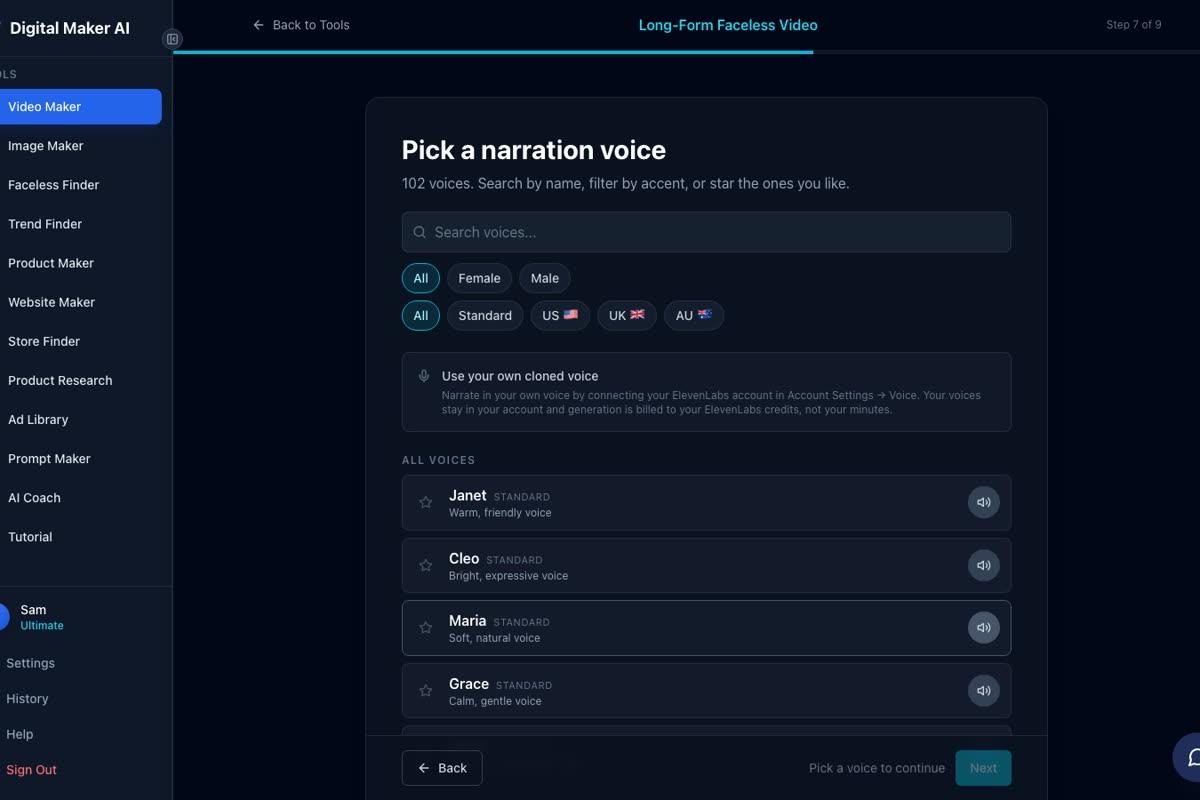The width and height of the screenshot is (1200, 800).
Task: Open AI Coach
Action: click(x=80, y=497)
